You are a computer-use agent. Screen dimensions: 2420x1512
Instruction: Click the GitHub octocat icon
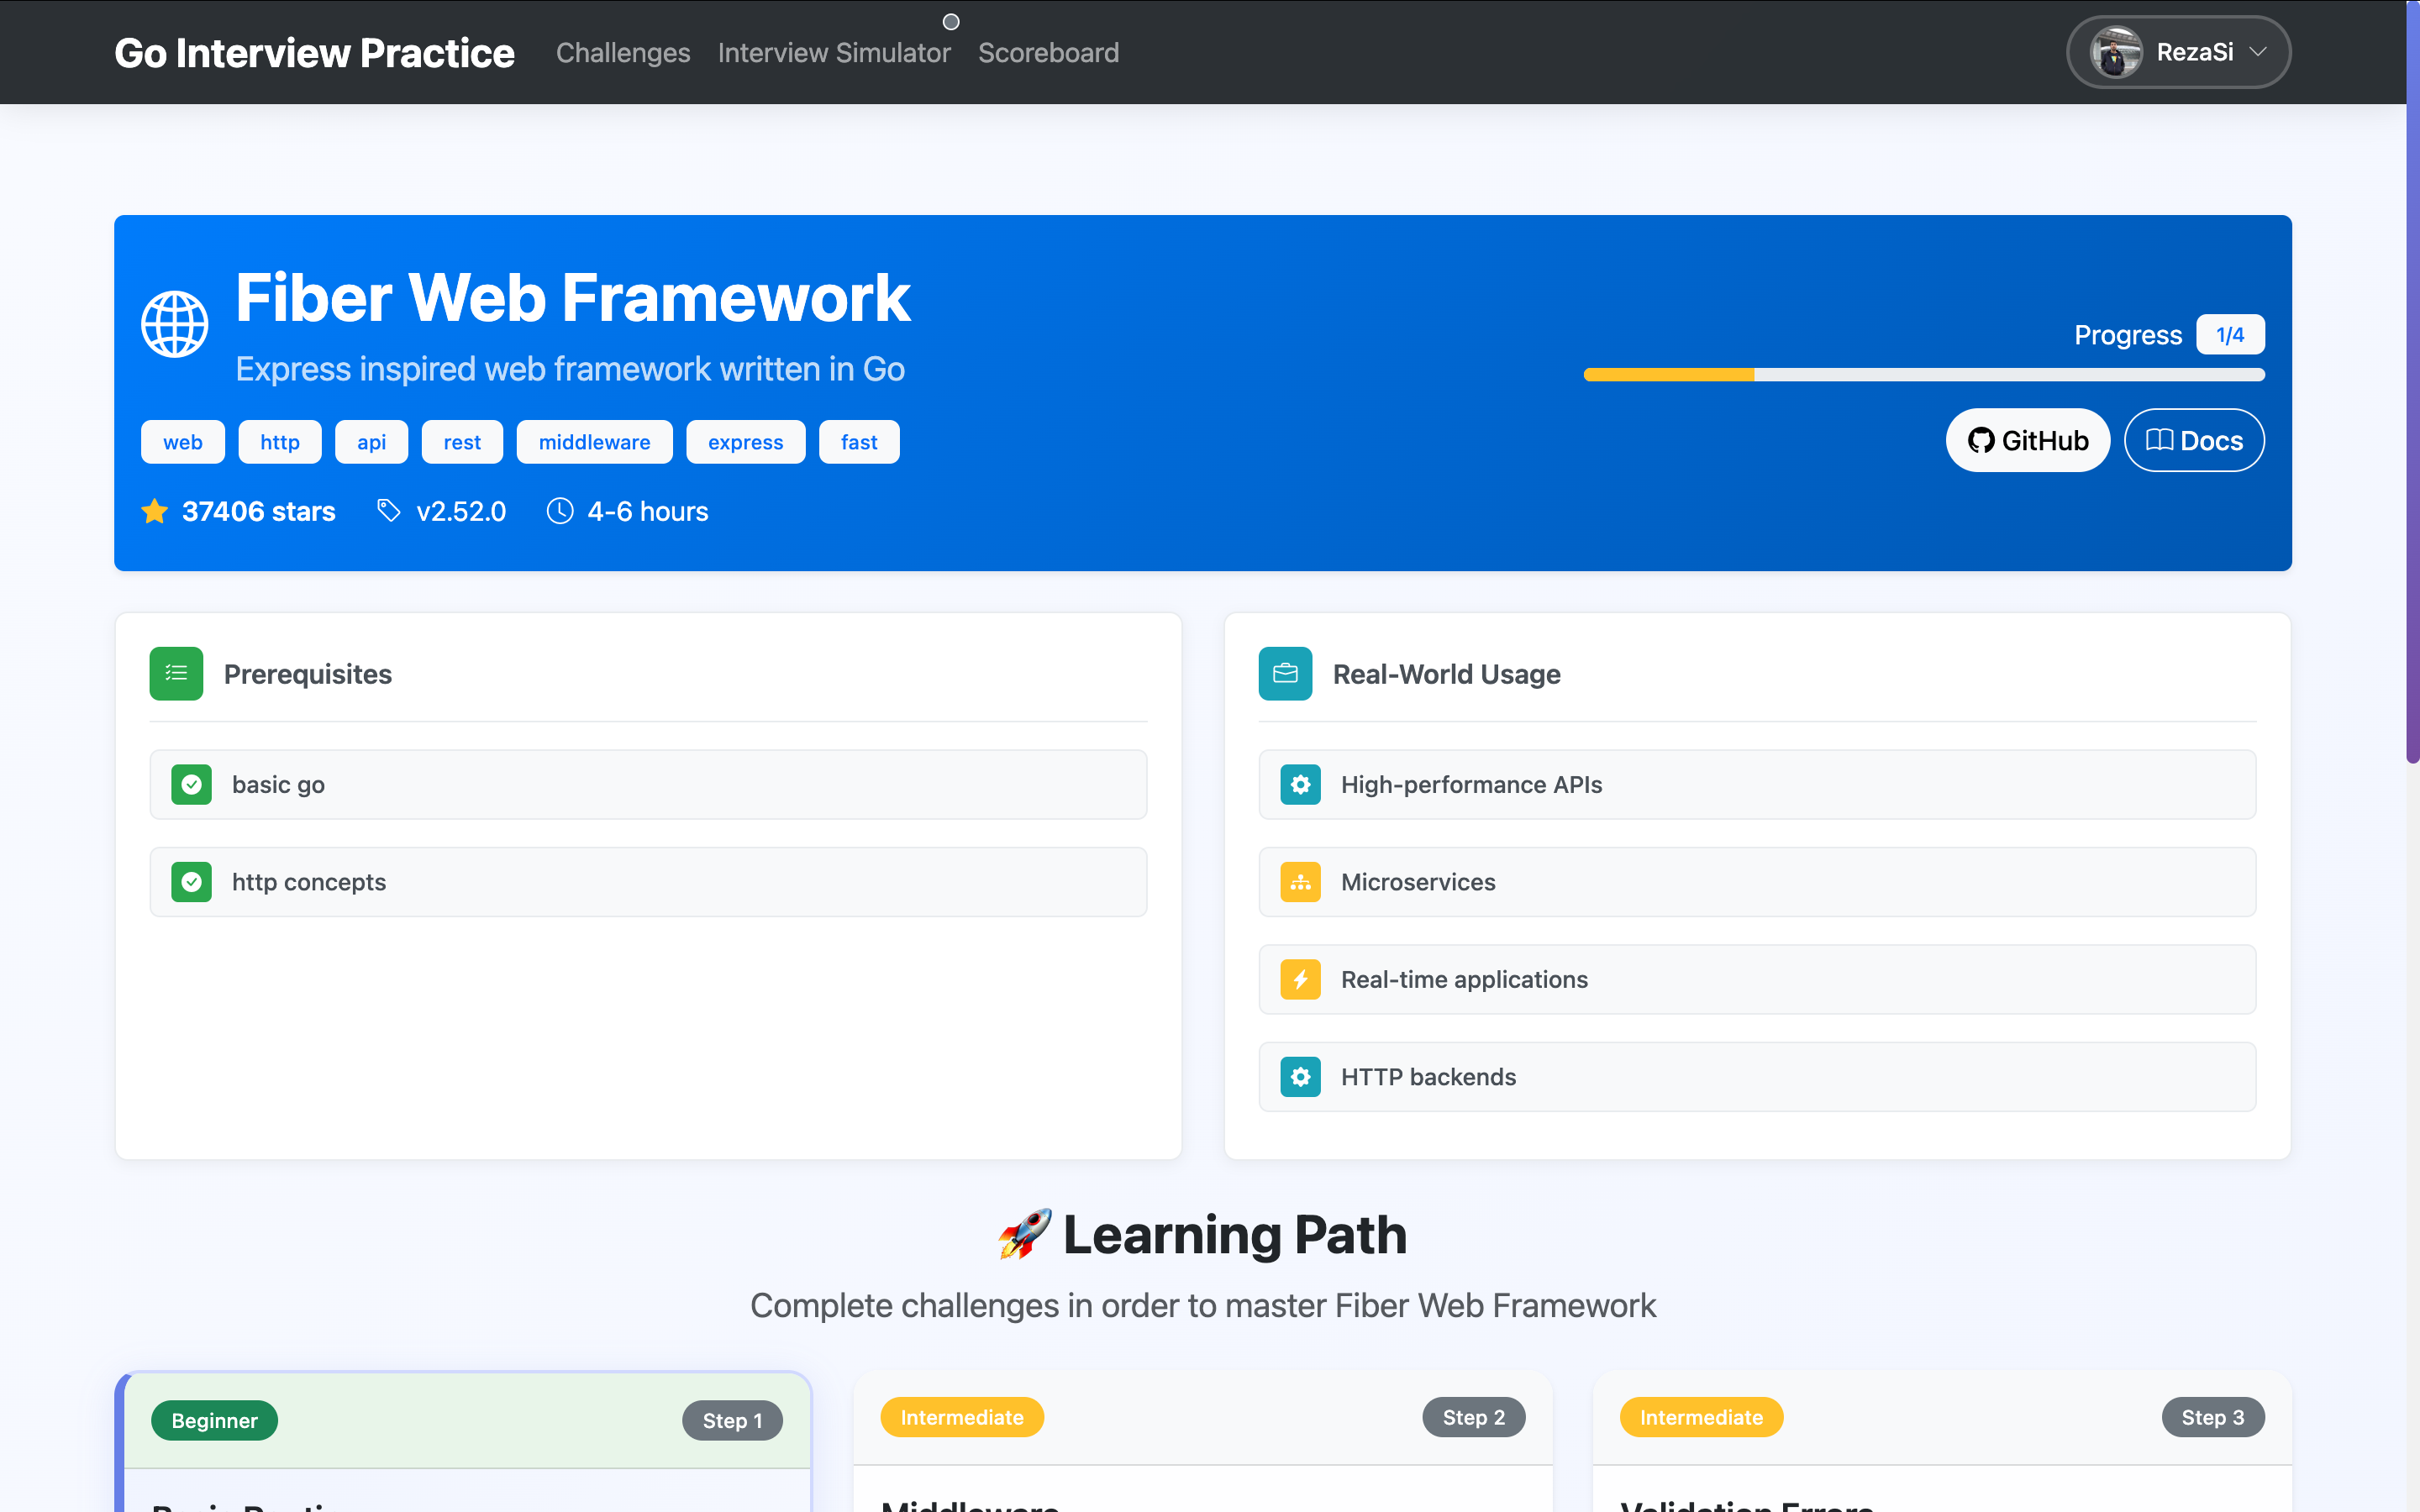tap(1981, 440)
